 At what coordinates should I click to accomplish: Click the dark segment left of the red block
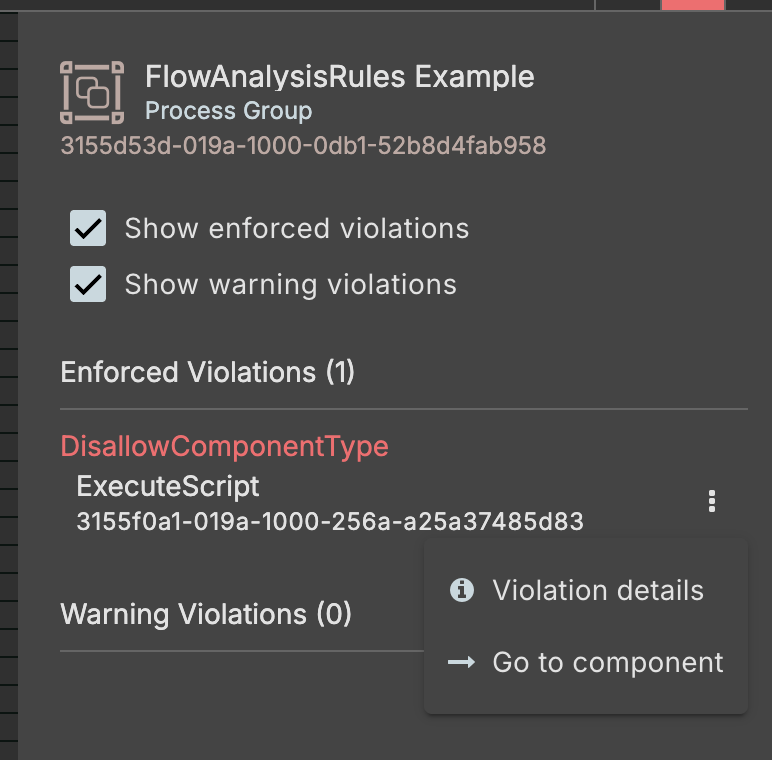pos(627,4)
